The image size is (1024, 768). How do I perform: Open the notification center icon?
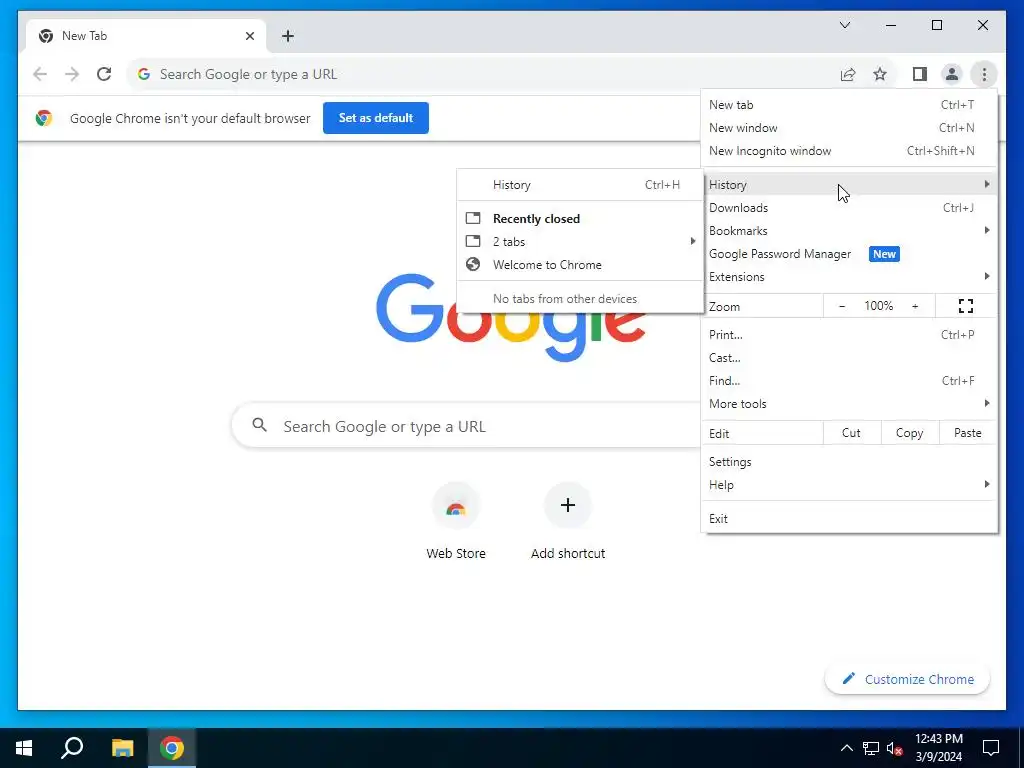pos(991,748)
